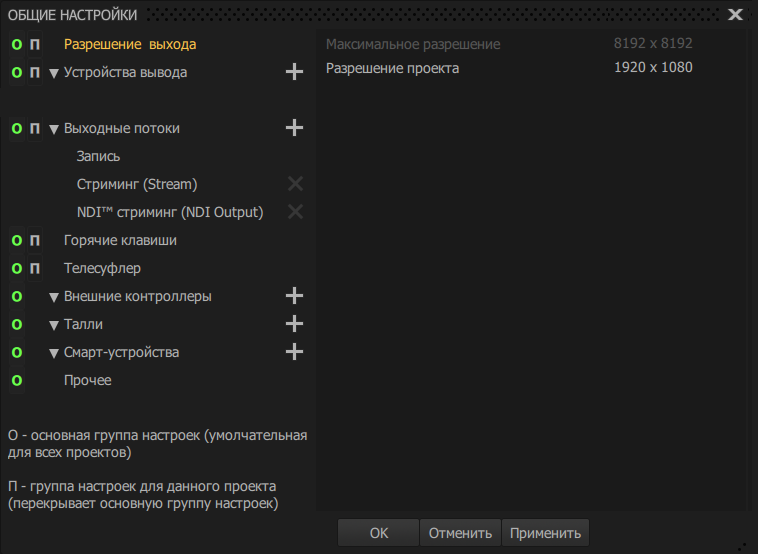
Task: Add a new output device with plus icon
Action: (294, 73)
